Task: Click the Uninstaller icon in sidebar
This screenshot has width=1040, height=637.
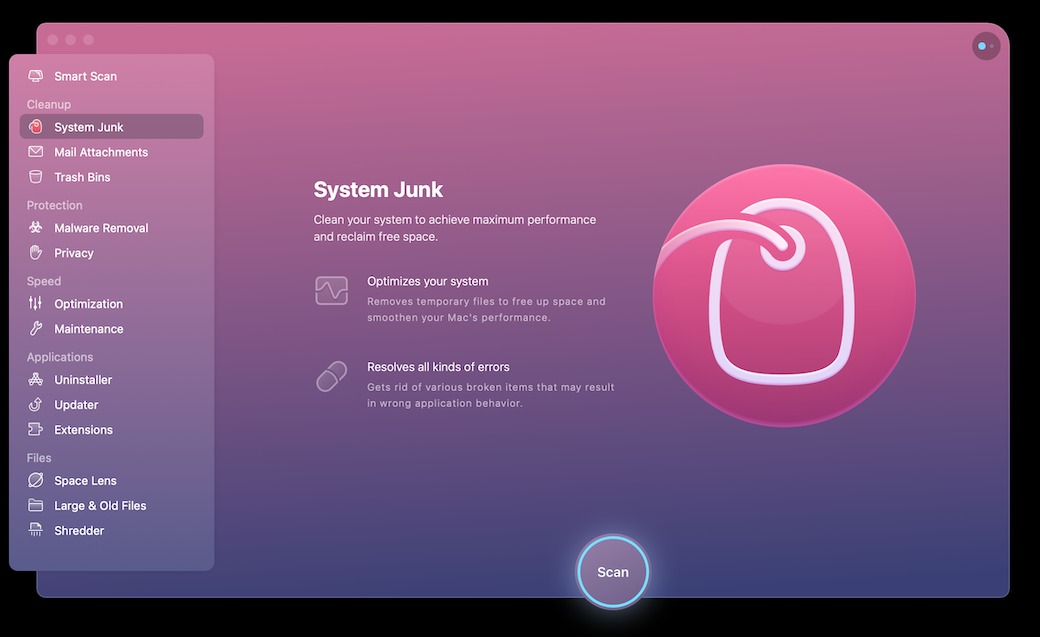Action: pos(36,380)
